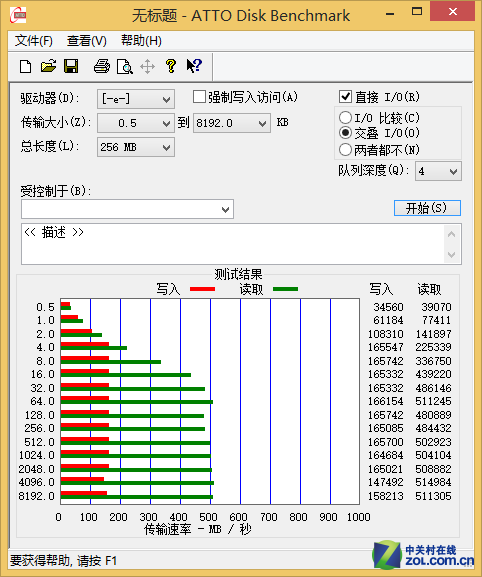Click description scrollbar up arrow
This screenshot has width=482, height=577.
(x=452, y=234)
